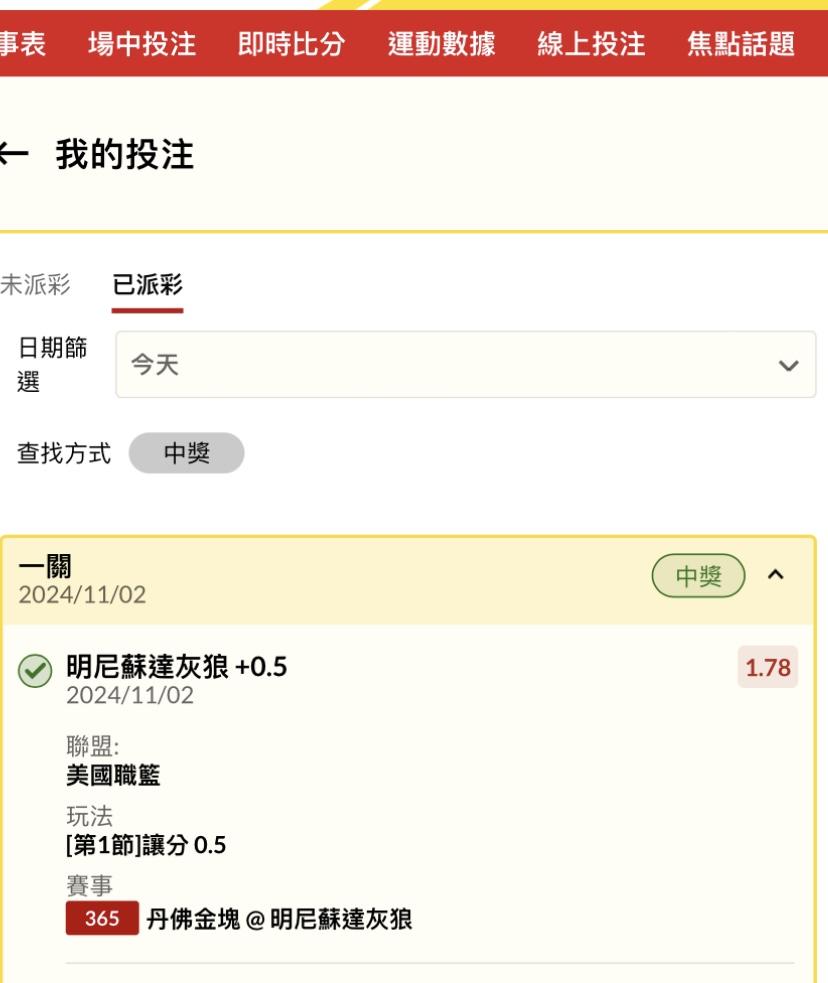Toggle the 中獎 search filter chip
Image resolution: width=828 pixels, height=983 pixels.
tap(186, 452)
